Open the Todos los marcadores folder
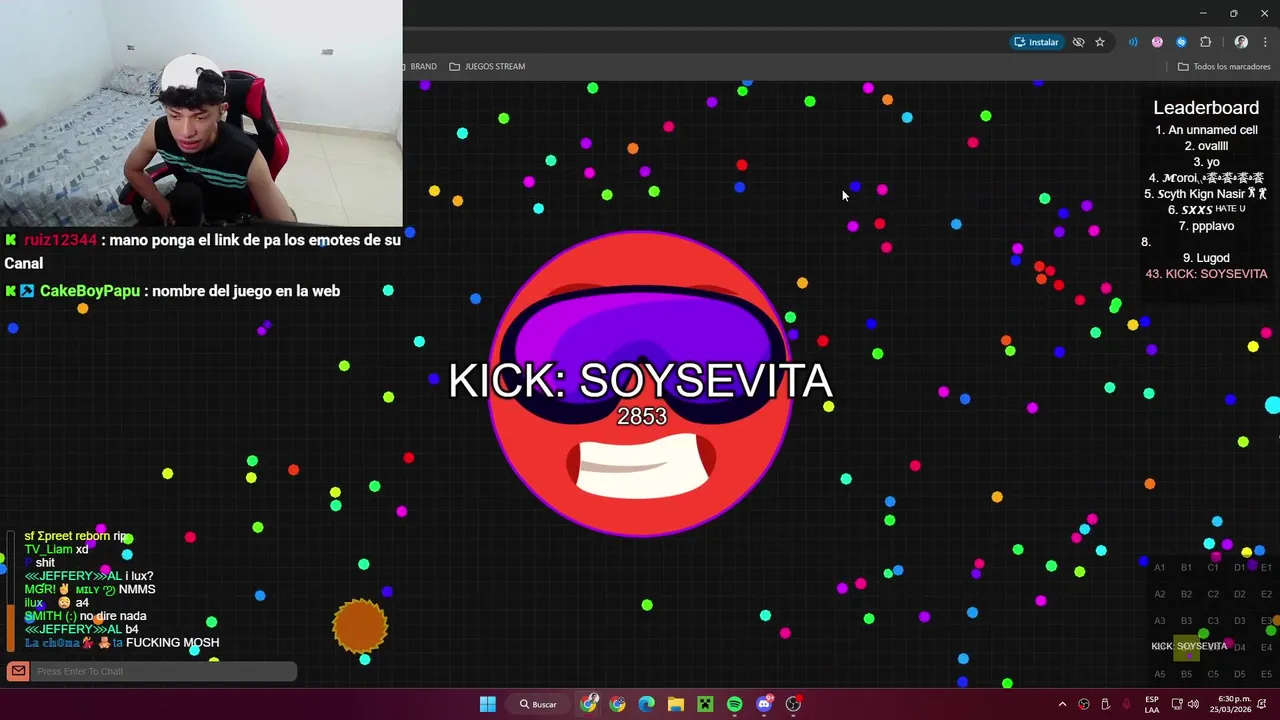Screen dimensions: 1280x720 (1224, 67)
